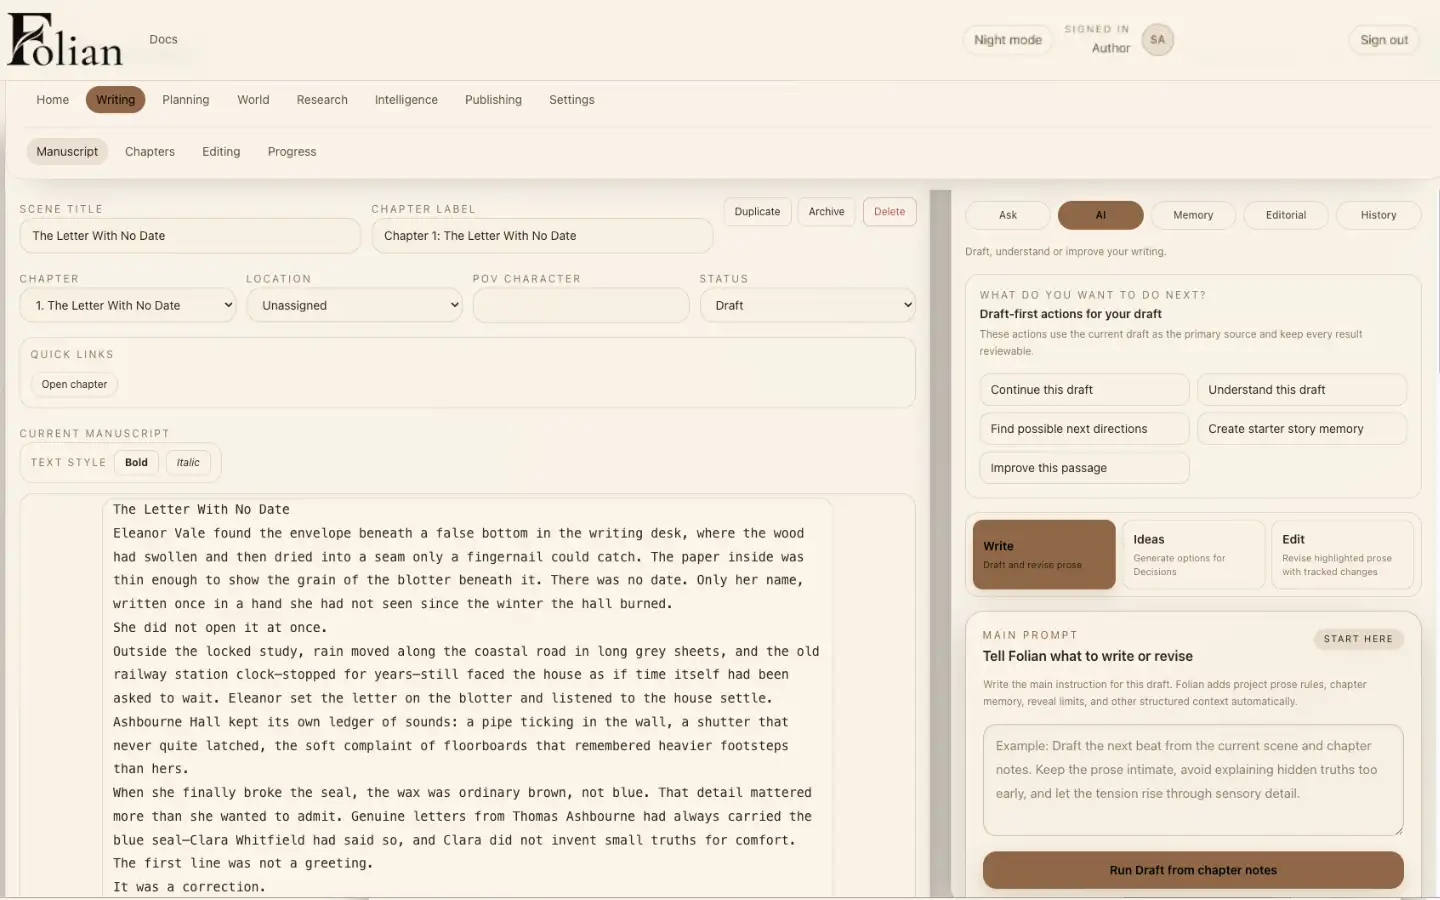Open the Memory panel tab
The width and height of the screenshot is (1440, 900).
point(1193,215)
